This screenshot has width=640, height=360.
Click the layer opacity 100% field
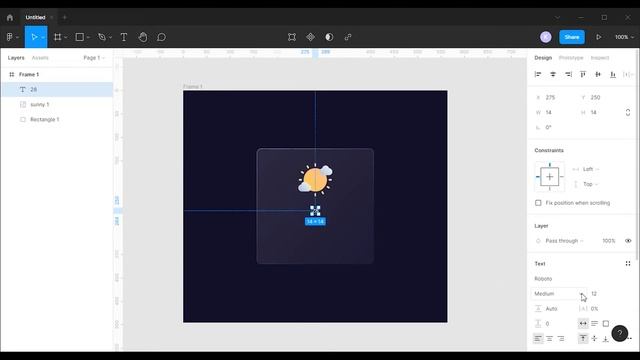click(x=608, y=241)
